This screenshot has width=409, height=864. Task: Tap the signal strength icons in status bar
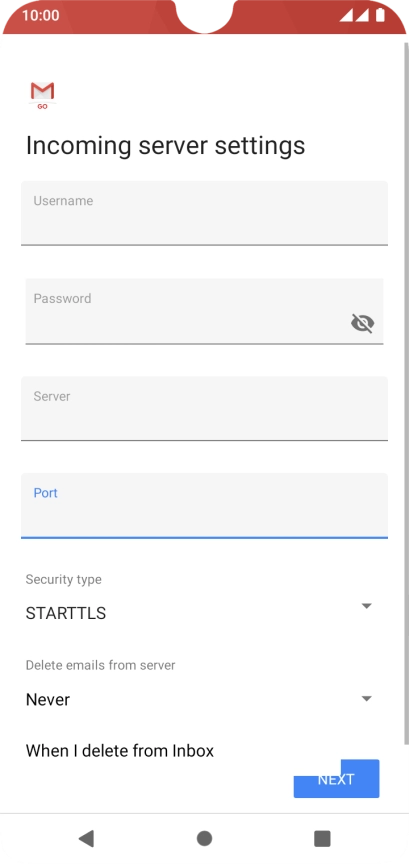pyautogui.click(x=354, y=15)
